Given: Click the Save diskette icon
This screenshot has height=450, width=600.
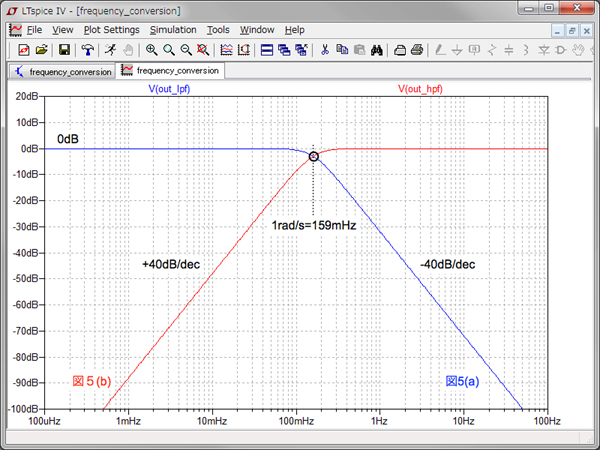Looking at the screenshot, I should 64,49.
